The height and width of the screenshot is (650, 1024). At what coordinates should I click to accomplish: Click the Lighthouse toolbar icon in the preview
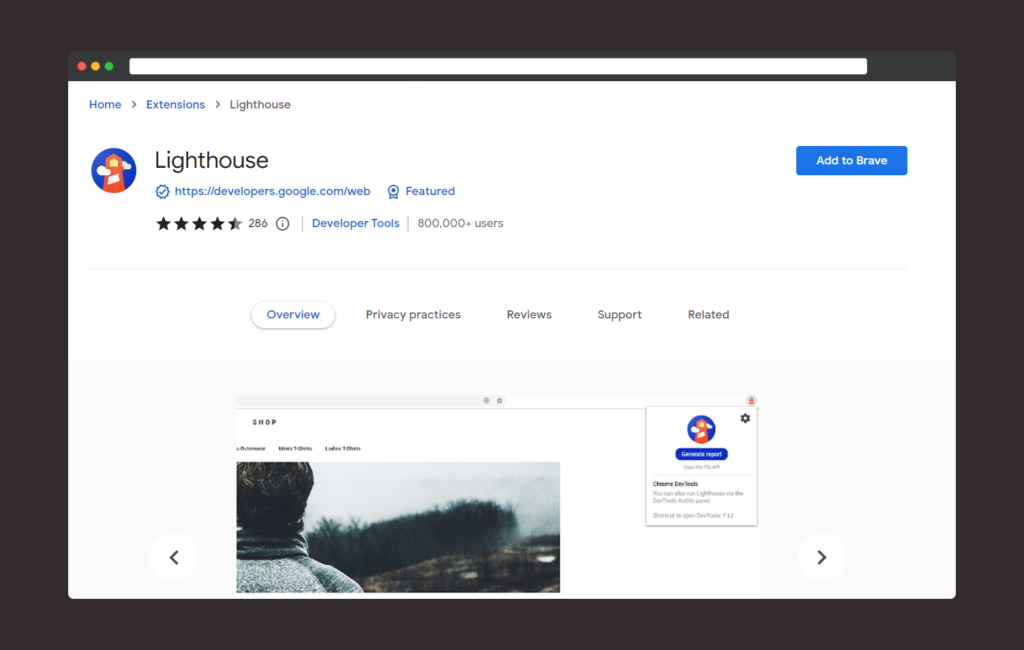pos(751,400)
